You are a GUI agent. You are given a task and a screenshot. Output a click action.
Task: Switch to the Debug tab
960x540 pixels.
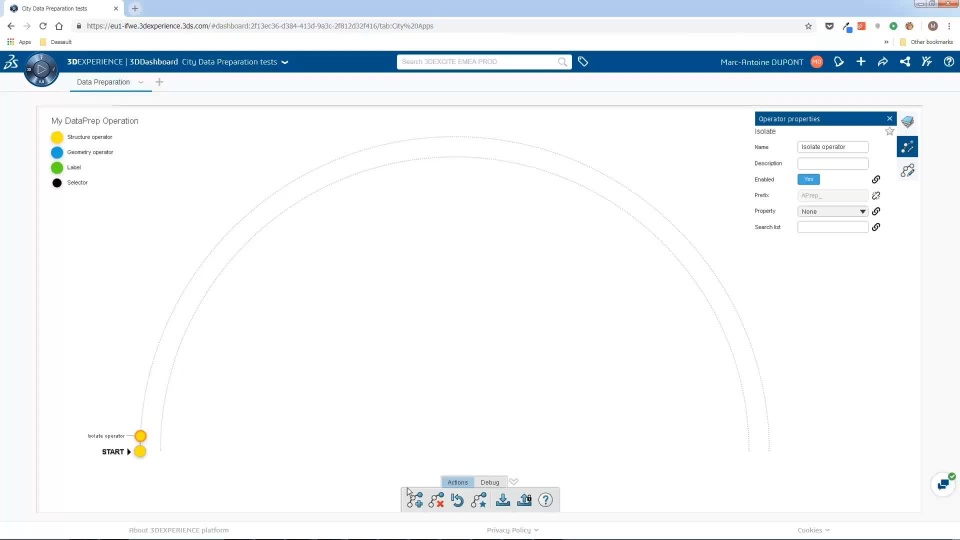click(490, 482)
